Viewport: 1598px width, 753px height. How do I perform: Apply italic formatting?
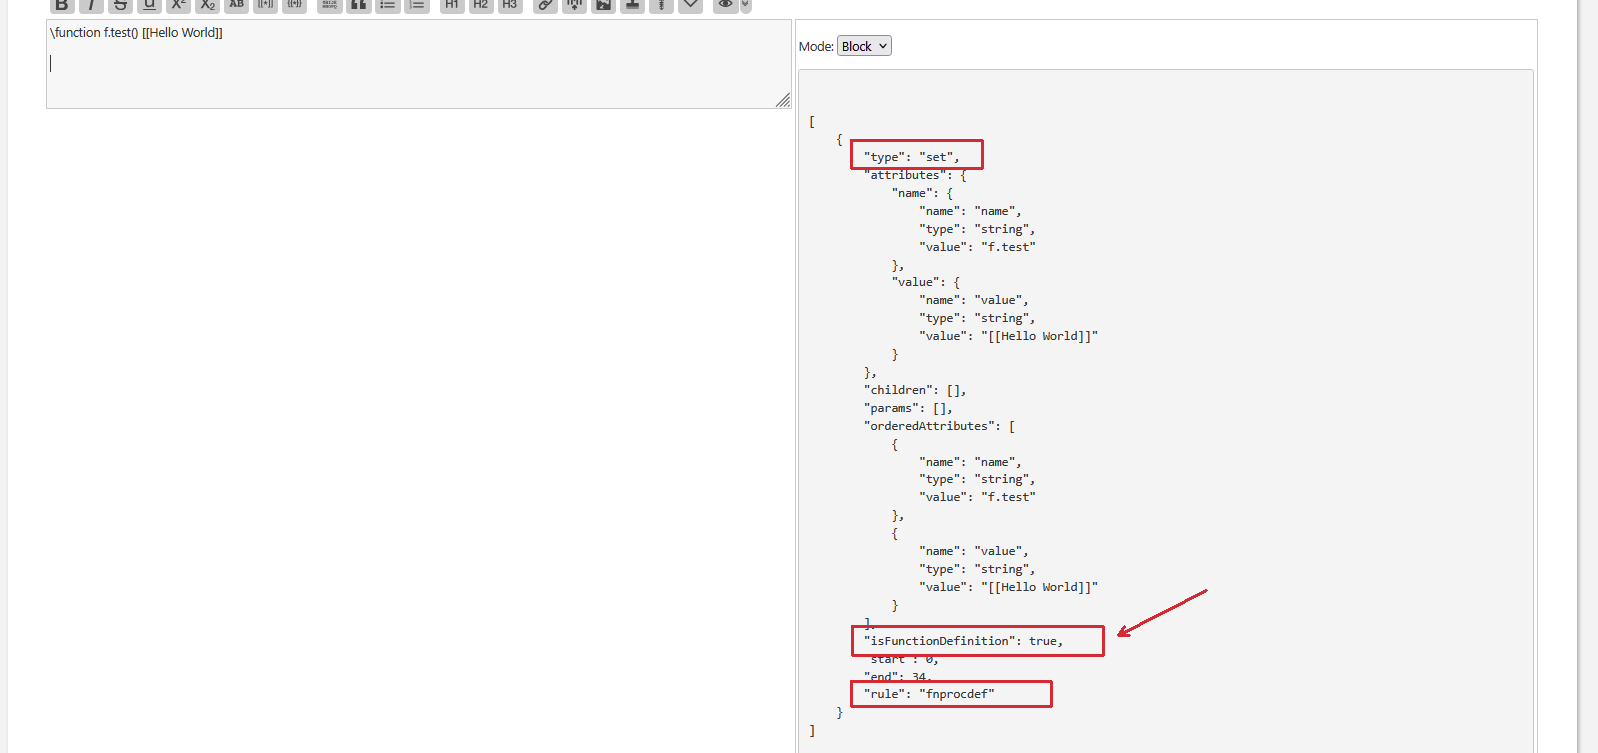pyautogui.click(x=91, y=5)
